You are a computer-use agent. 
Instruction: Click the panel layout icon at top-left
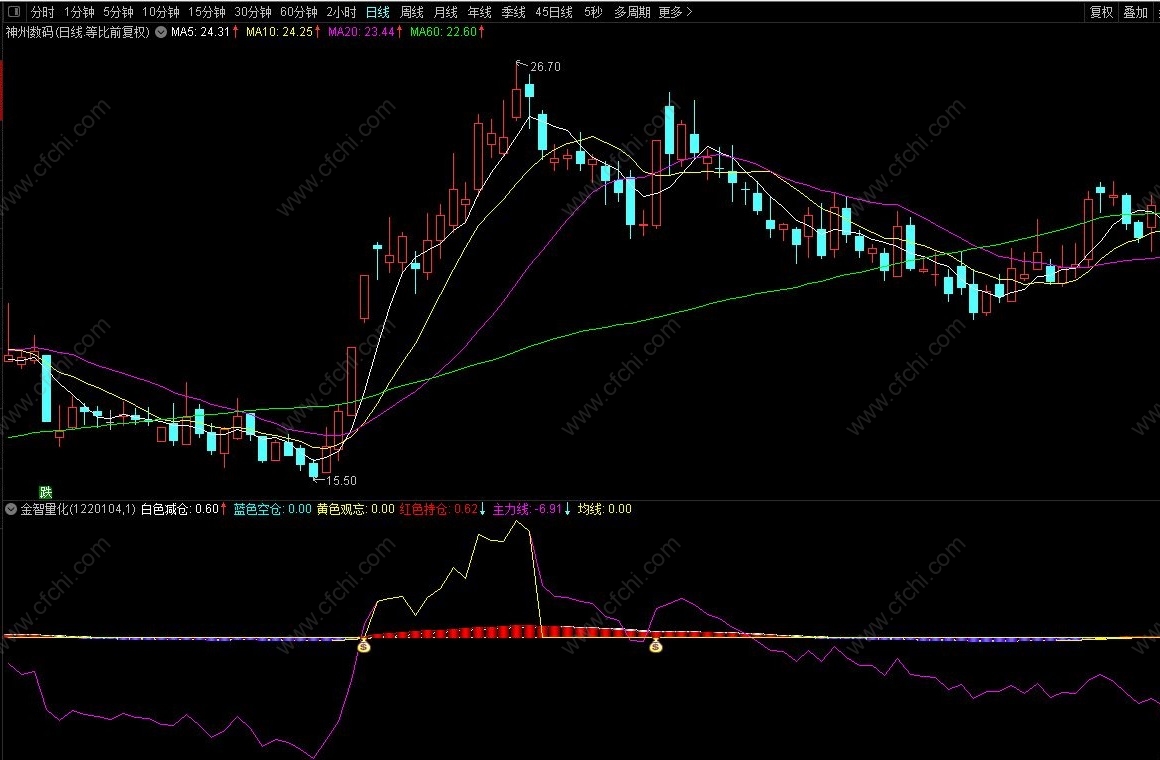coord(13,12)
